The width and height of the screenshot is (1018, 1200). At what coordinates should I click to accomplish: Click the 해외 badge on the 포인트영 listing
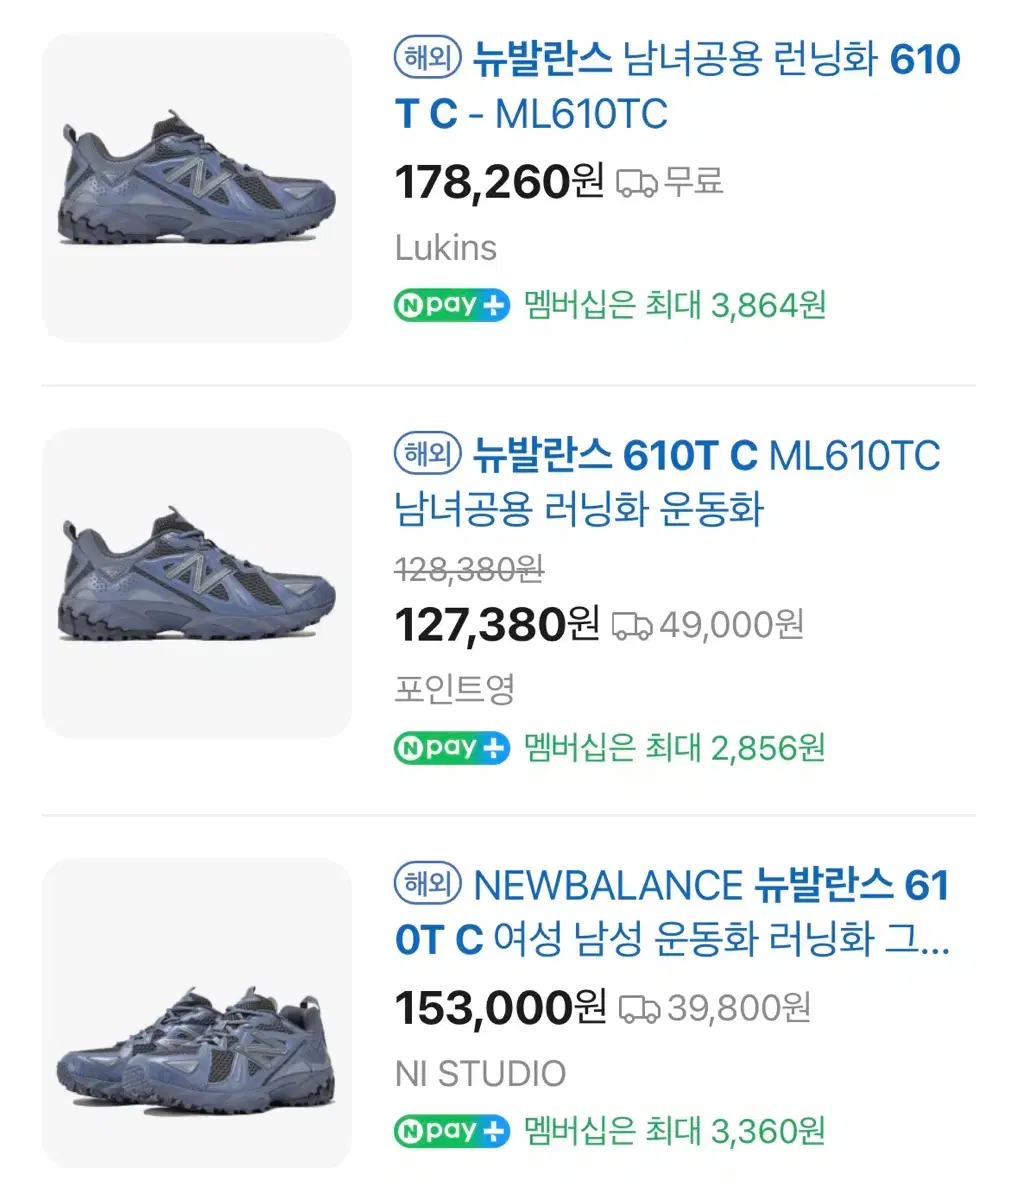point(428,454)
